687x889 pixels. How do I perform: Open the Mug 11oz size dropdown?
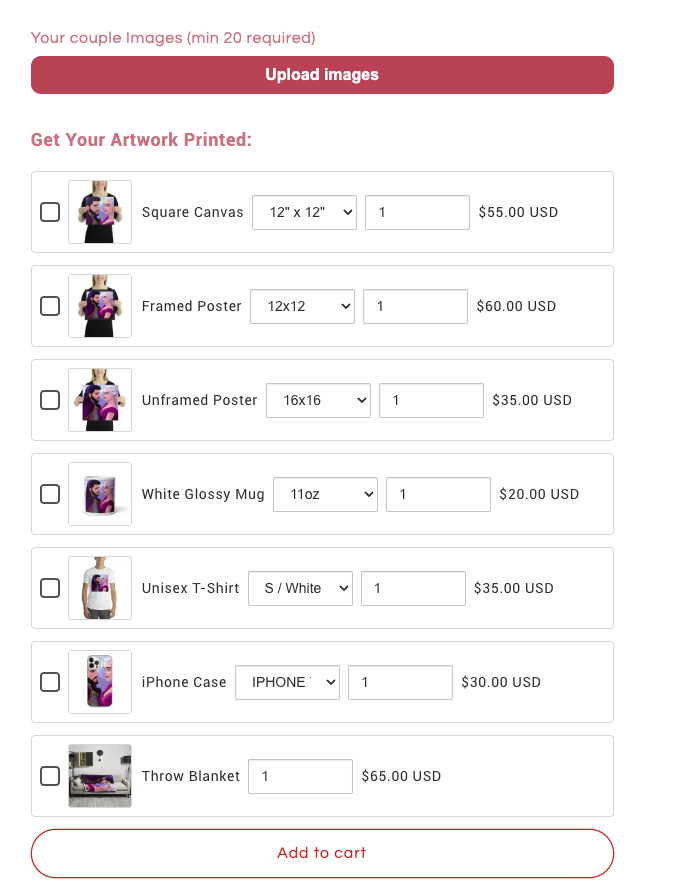pyautogui.click(x=325, y=494)
